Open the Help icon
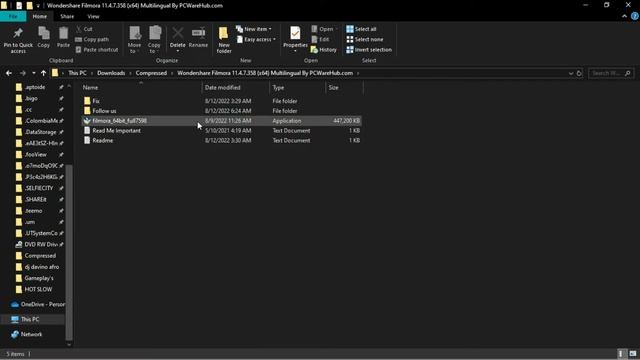The width and height of the screenshot is (640, 360). click(x=635, y=16)
